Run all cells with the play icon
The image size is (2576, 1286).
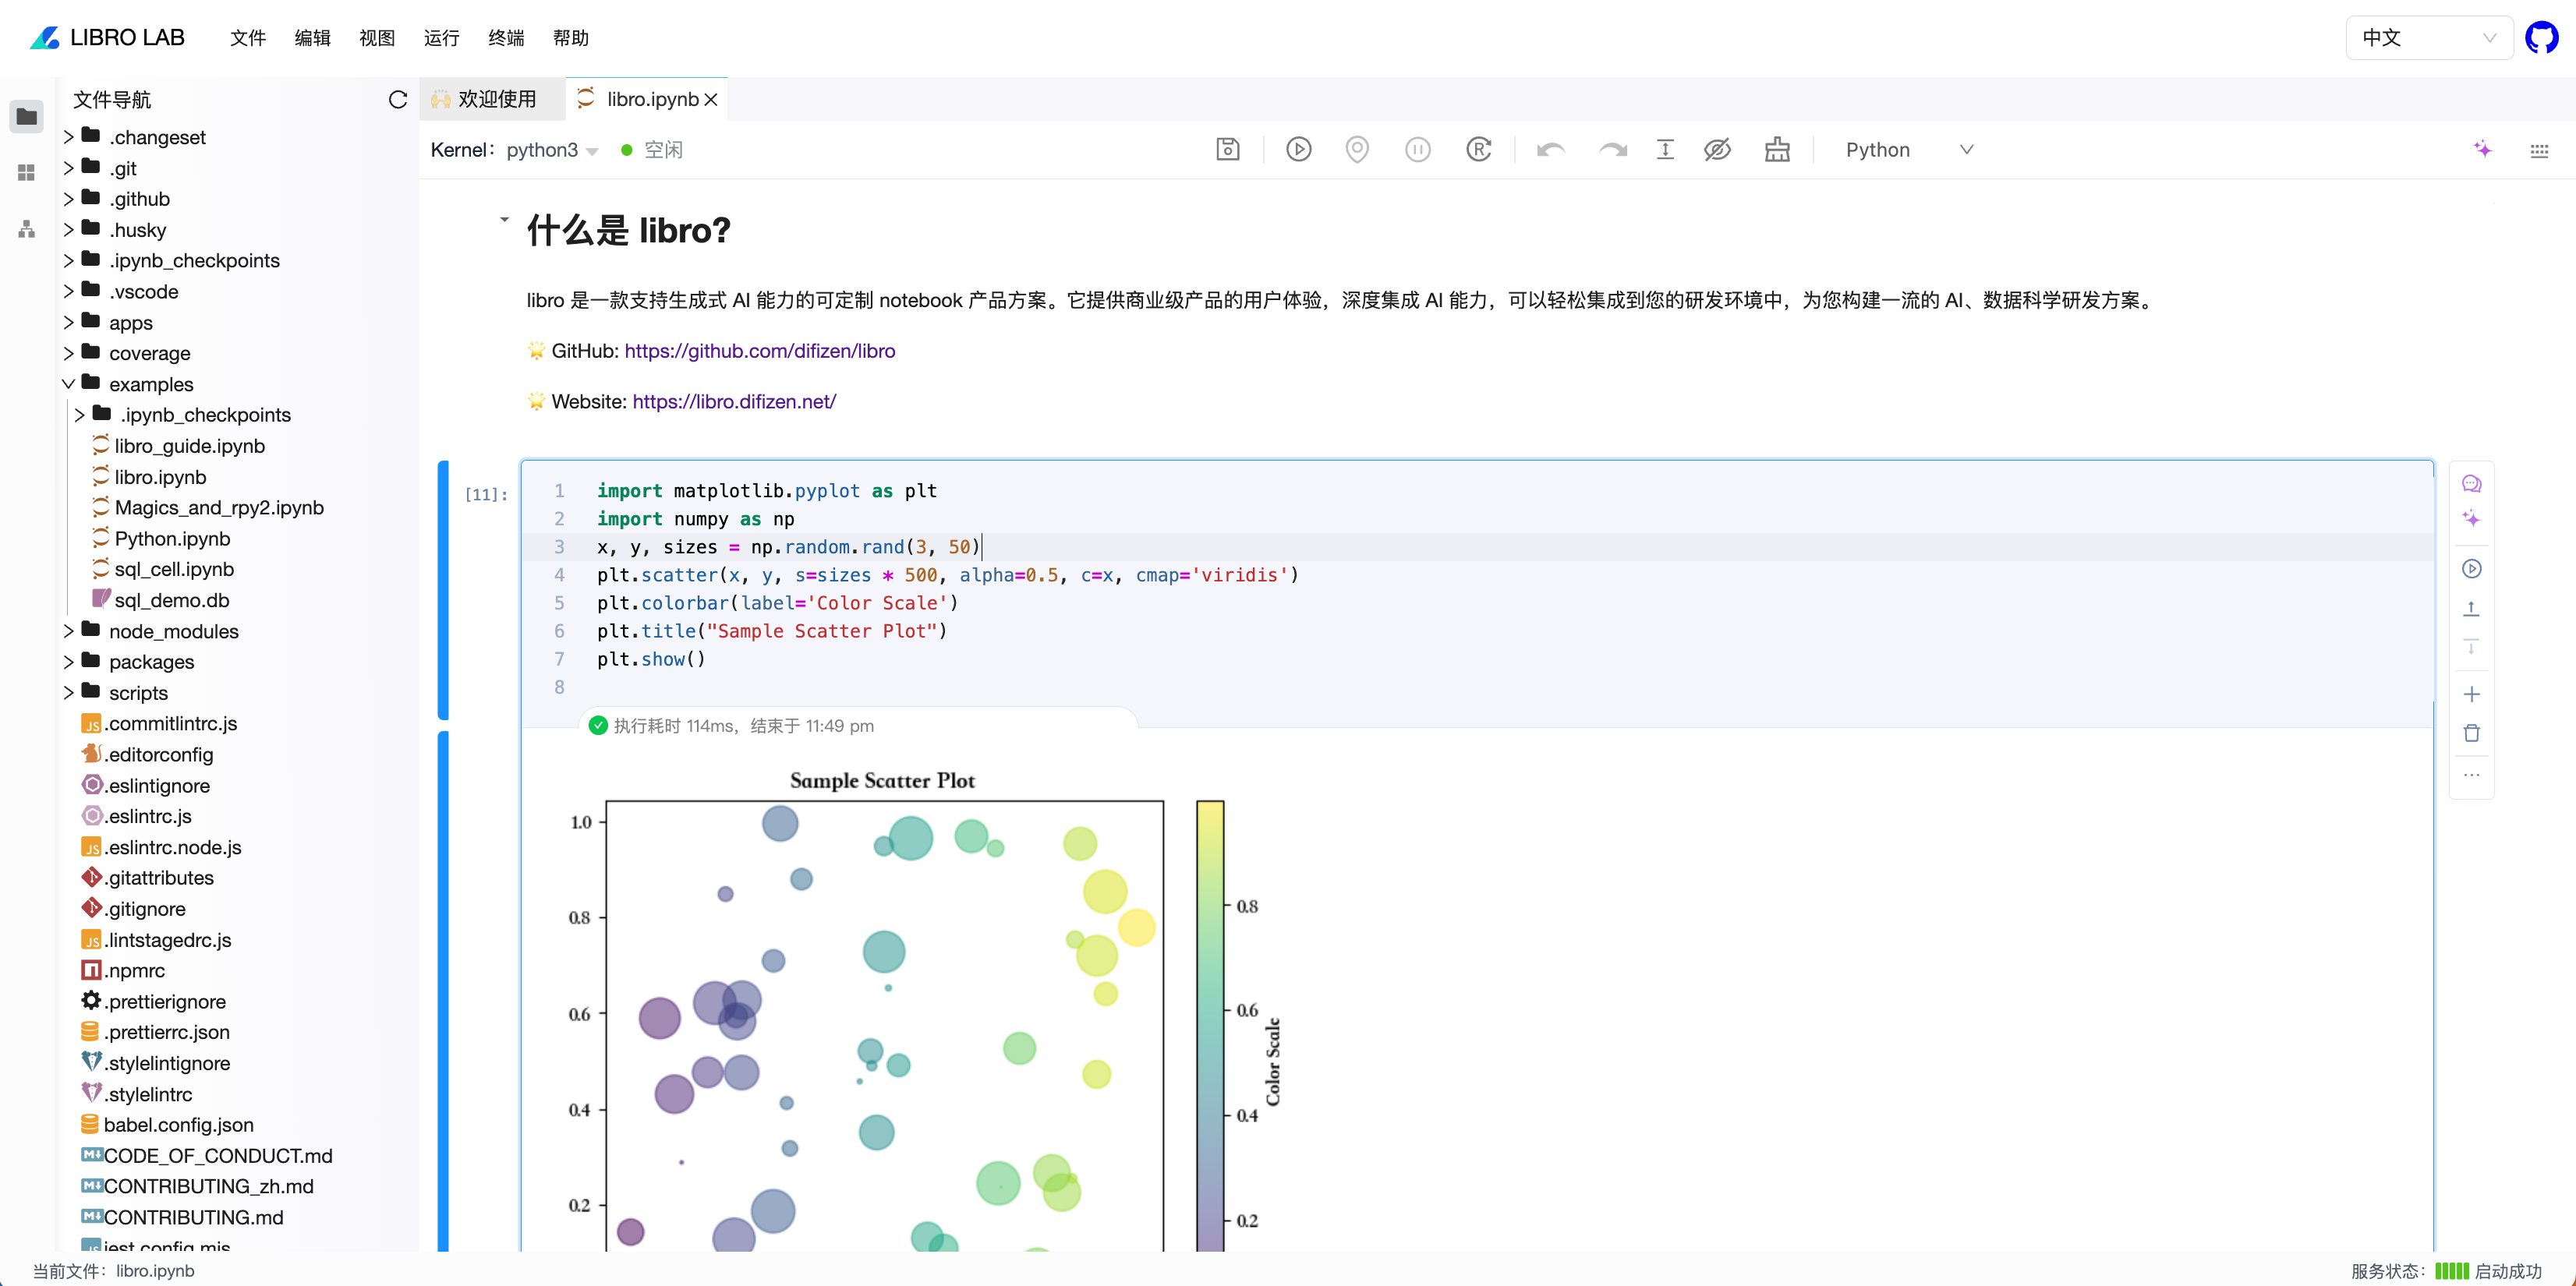1298,150
